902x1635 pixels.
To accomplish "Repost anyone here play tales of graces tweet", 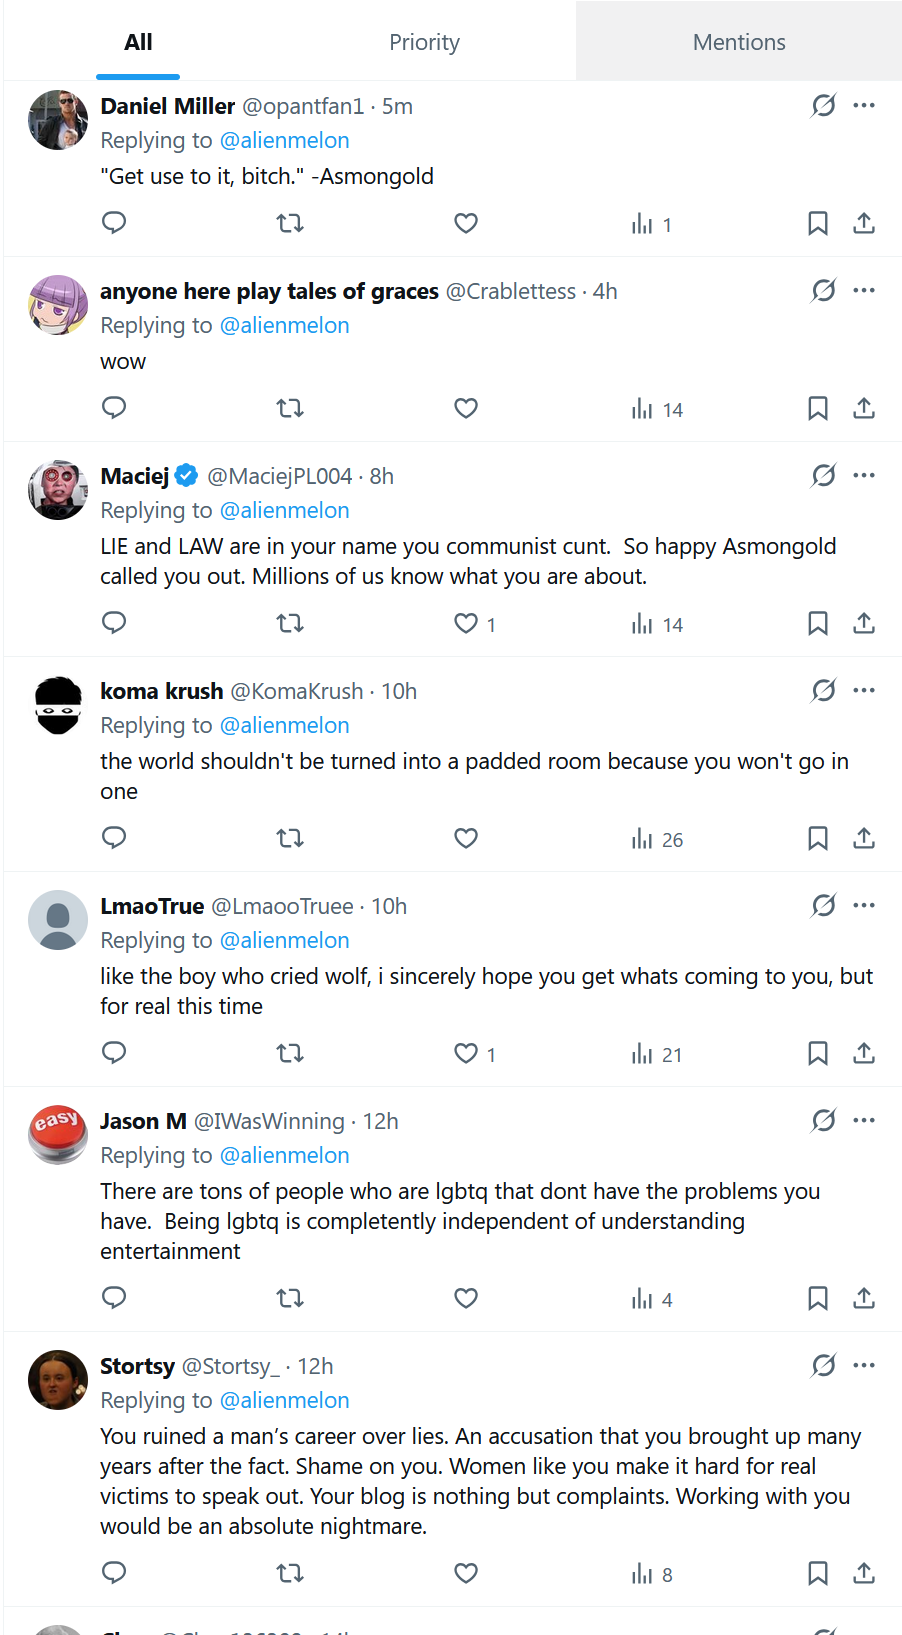I will pos(290,409).
